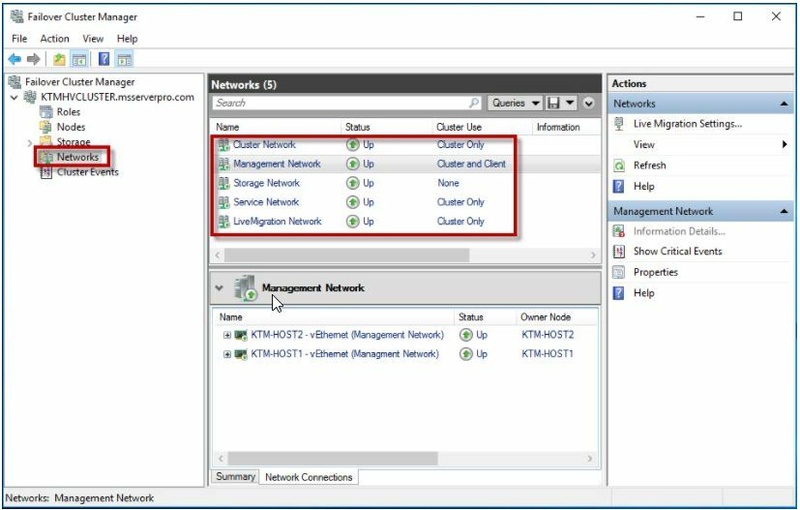Click the Service Network Up status icon
Image resolution: width=800 pixels, height=510 pixels.
click(353, 202)
